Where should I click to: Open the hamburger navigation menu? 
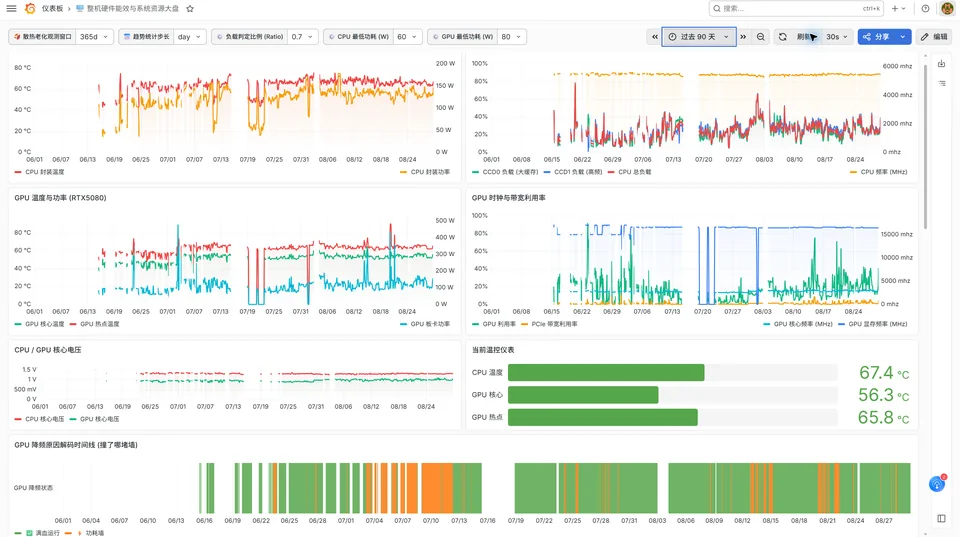point(11,9)
